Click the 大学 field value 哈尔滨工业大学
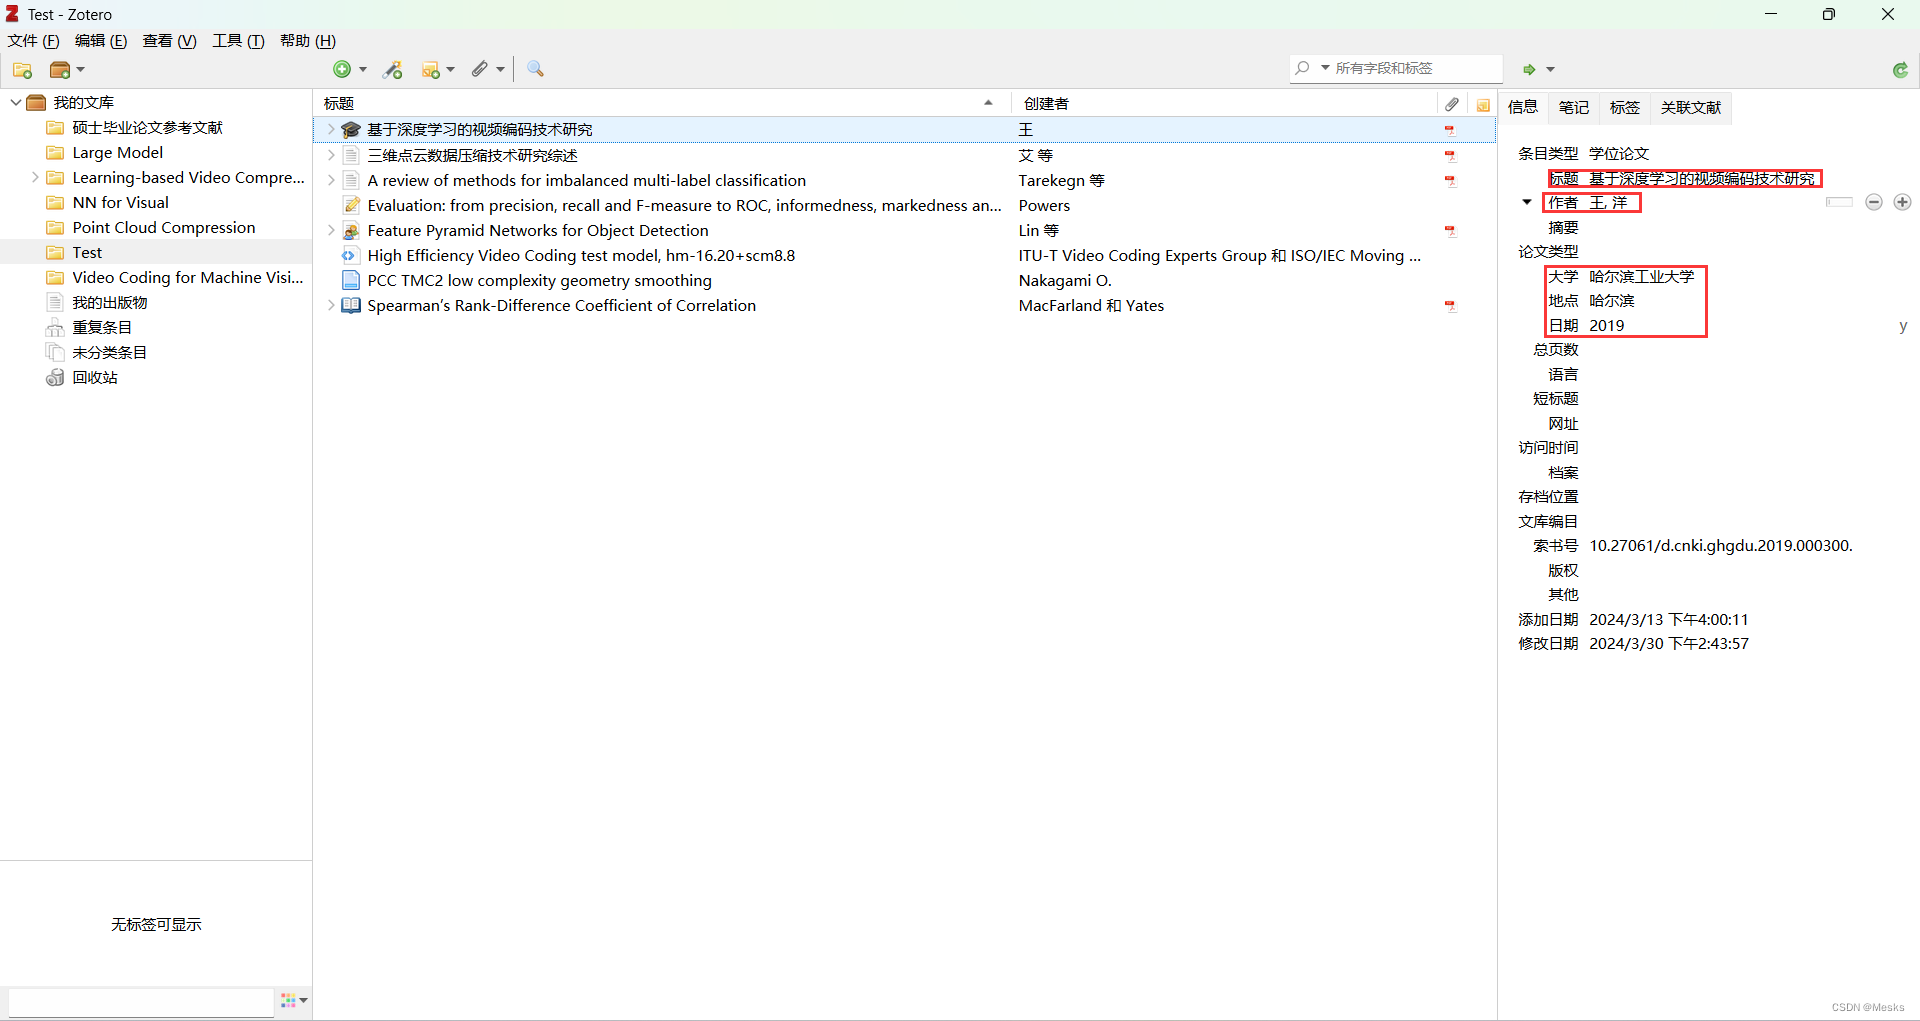The image size is (1920, 1021). coord(1642,277)
